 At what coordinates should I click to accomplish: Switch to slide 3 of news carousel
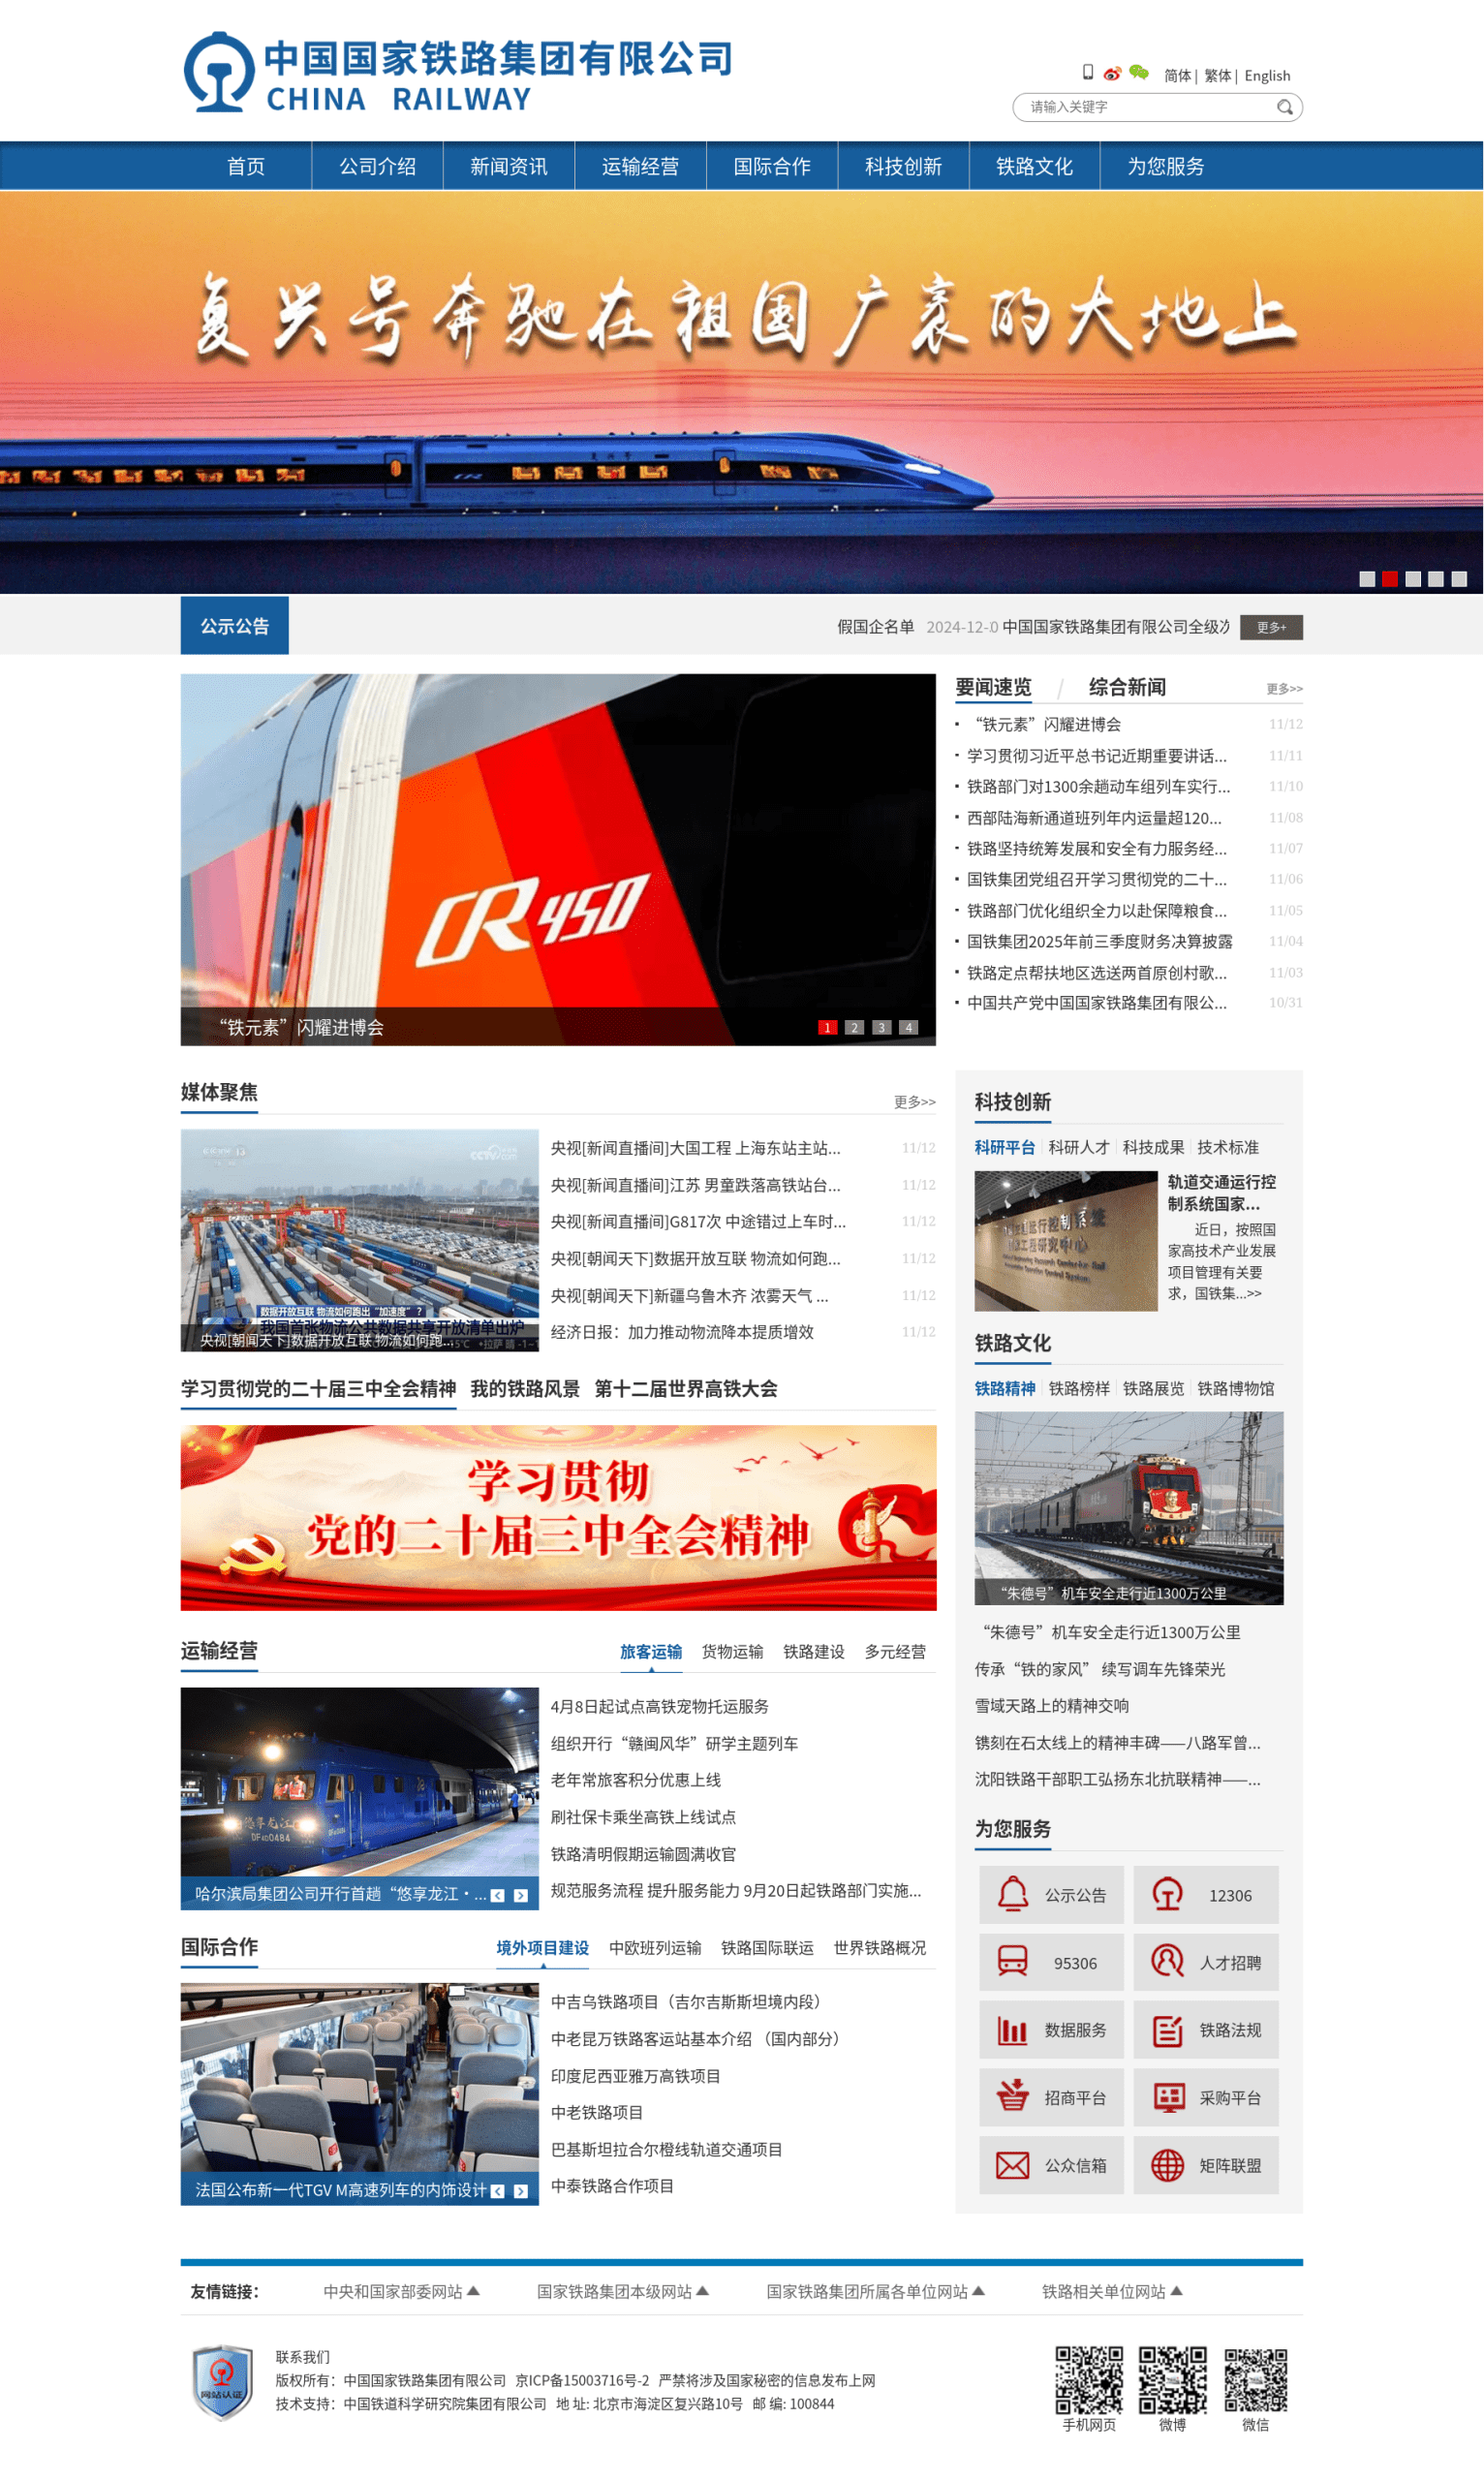(881, 1027)
